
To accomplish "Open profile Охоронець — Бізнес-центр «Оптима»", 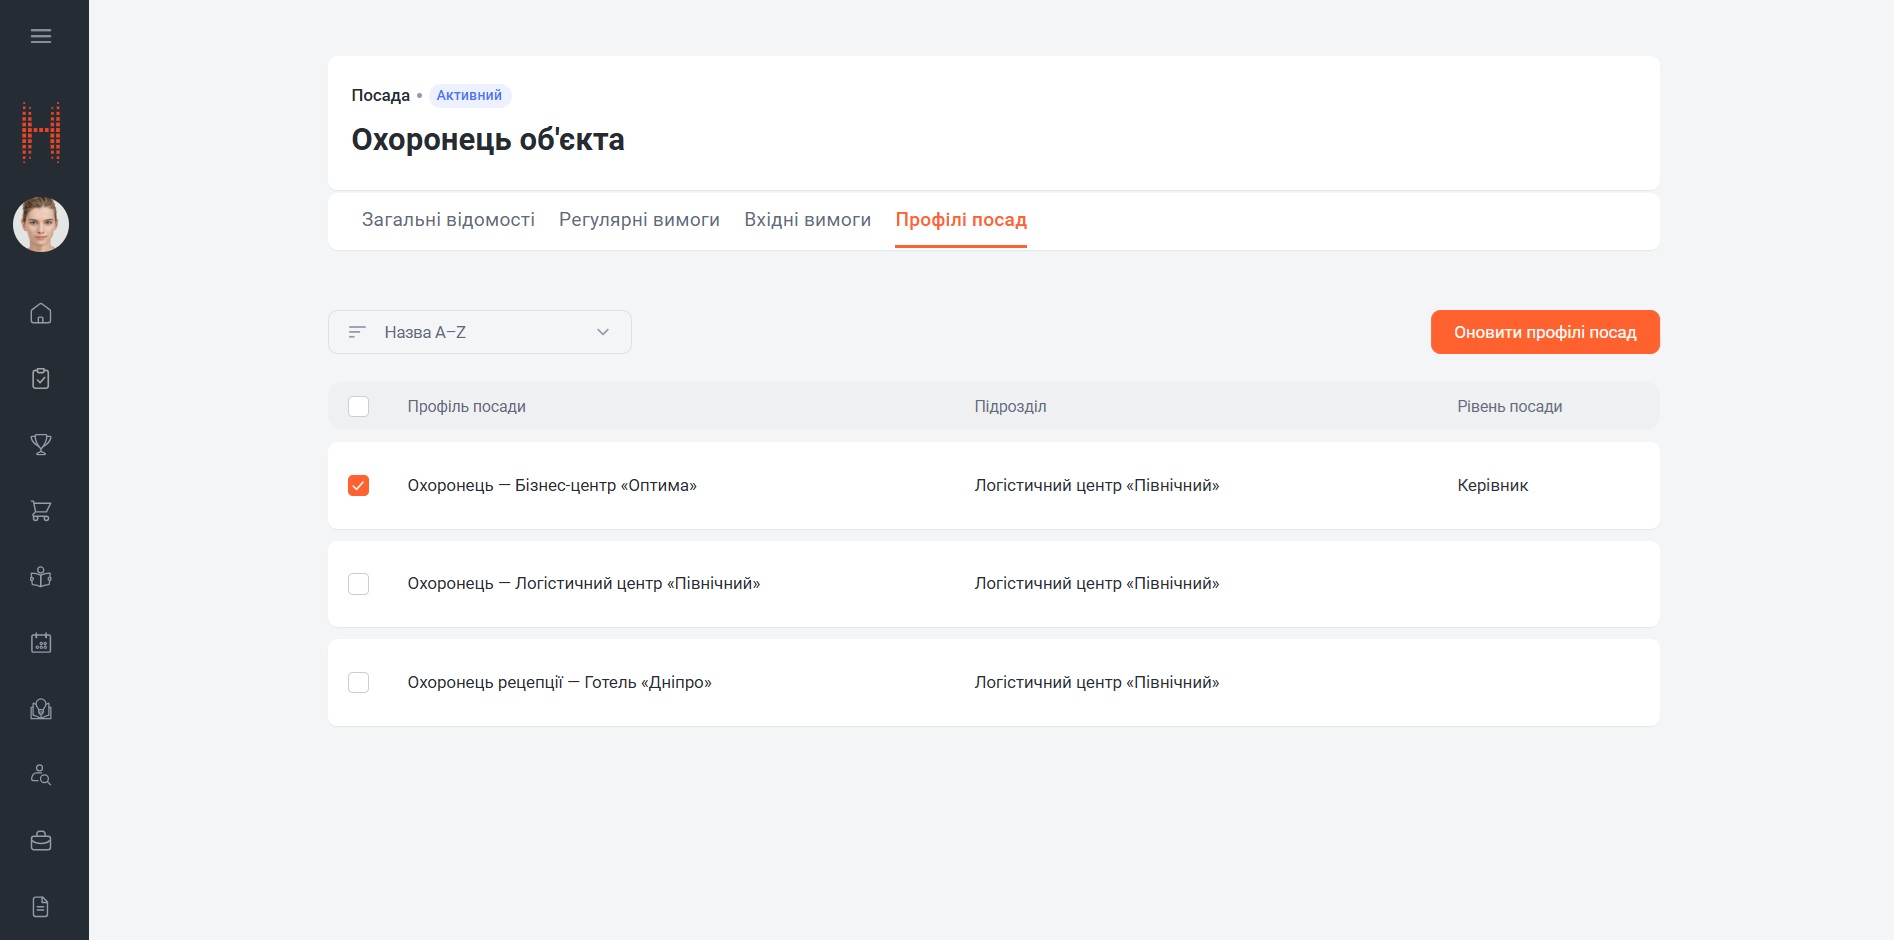I will point(552,485).
